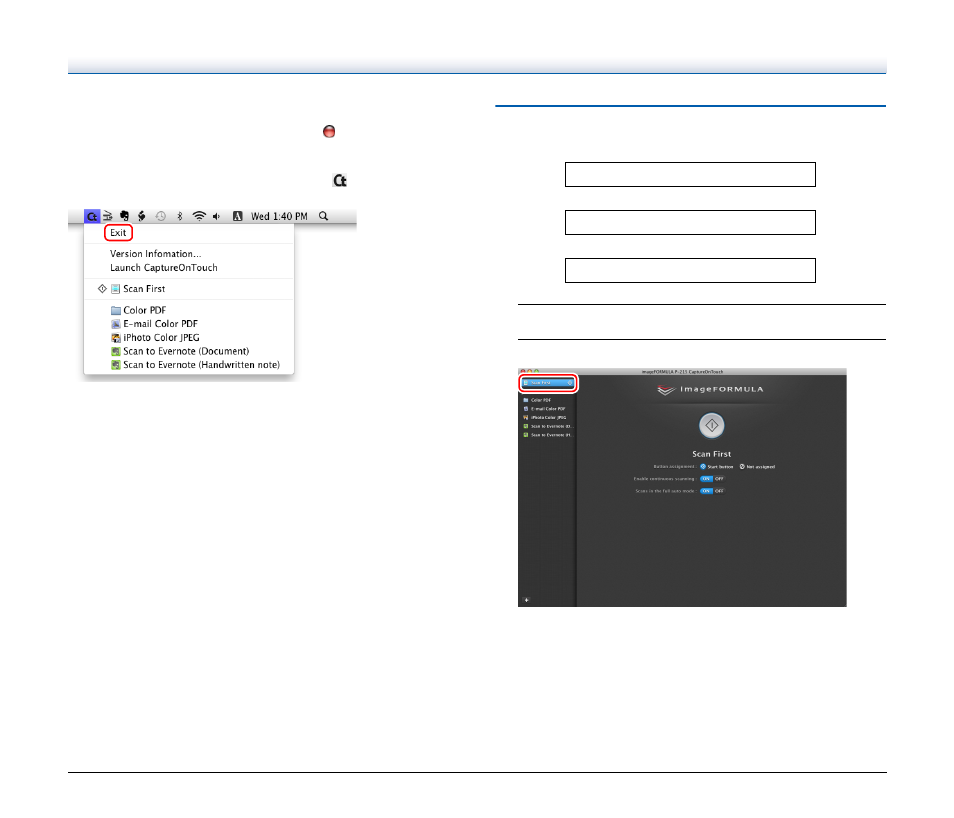Choose the Not assigned option
This screenshot has height=818, width=954.
pos(757,467)
